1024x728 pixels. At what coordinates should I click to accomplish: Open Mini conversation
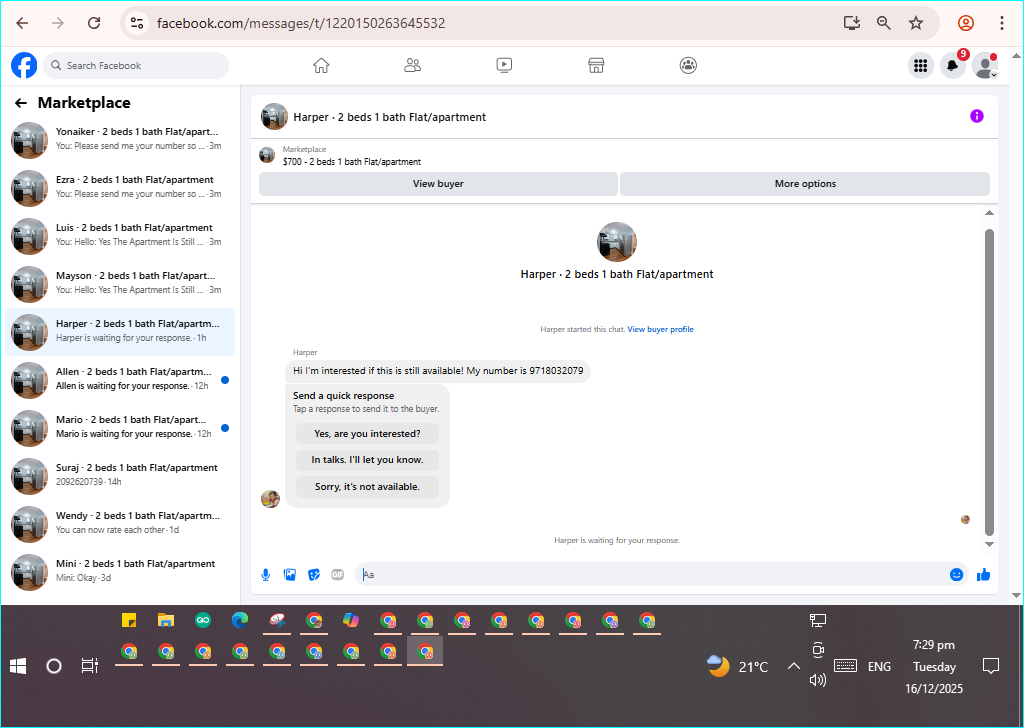click(120, 572)
